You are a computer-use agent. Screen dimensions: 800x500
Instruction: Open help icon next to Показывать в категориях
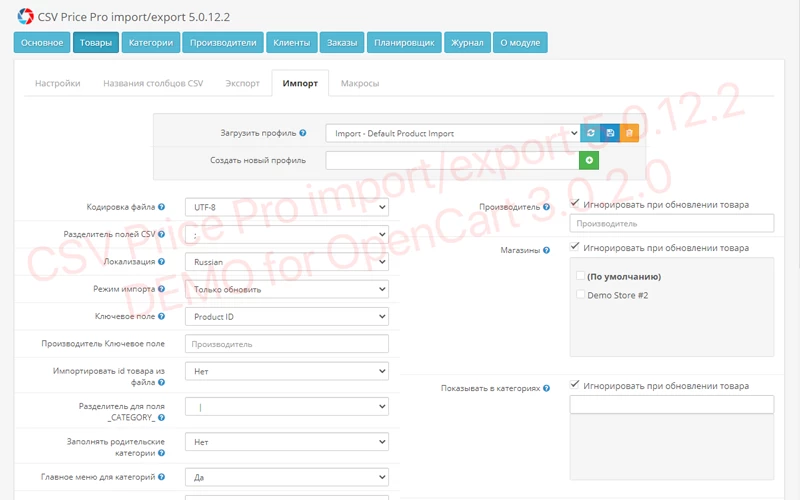(x=546, y=388)
